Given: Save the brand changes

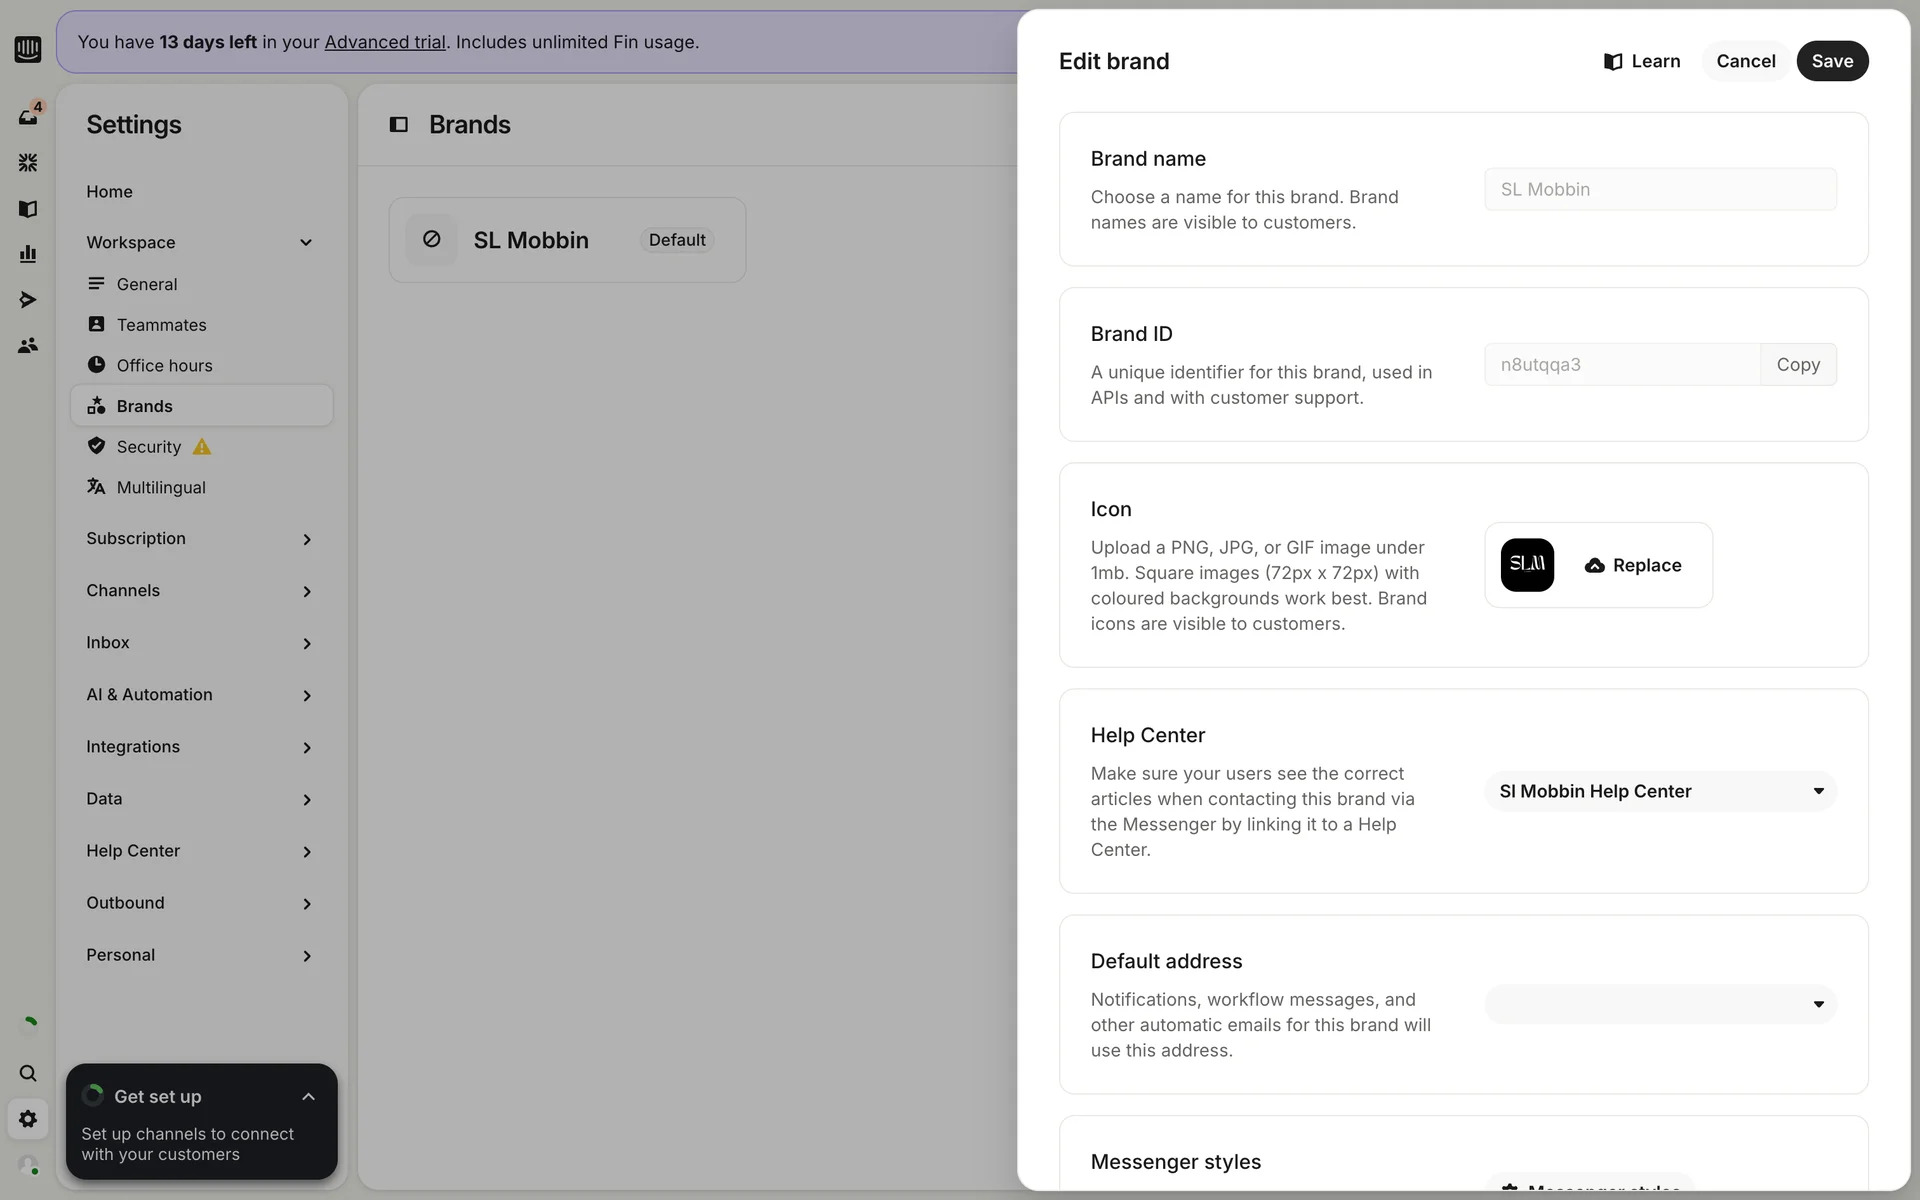Looking at the screenshot, I should coord(1831,61).
